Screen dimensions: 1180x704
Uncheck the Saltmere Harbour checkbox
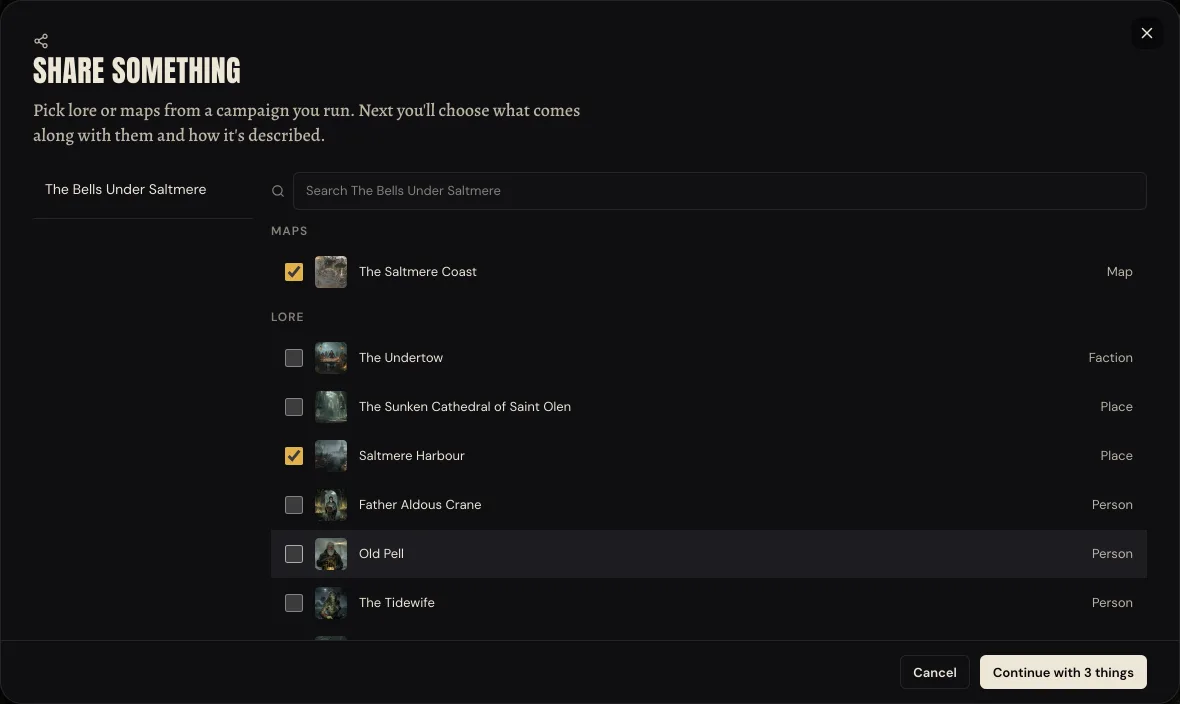(293, 456)
